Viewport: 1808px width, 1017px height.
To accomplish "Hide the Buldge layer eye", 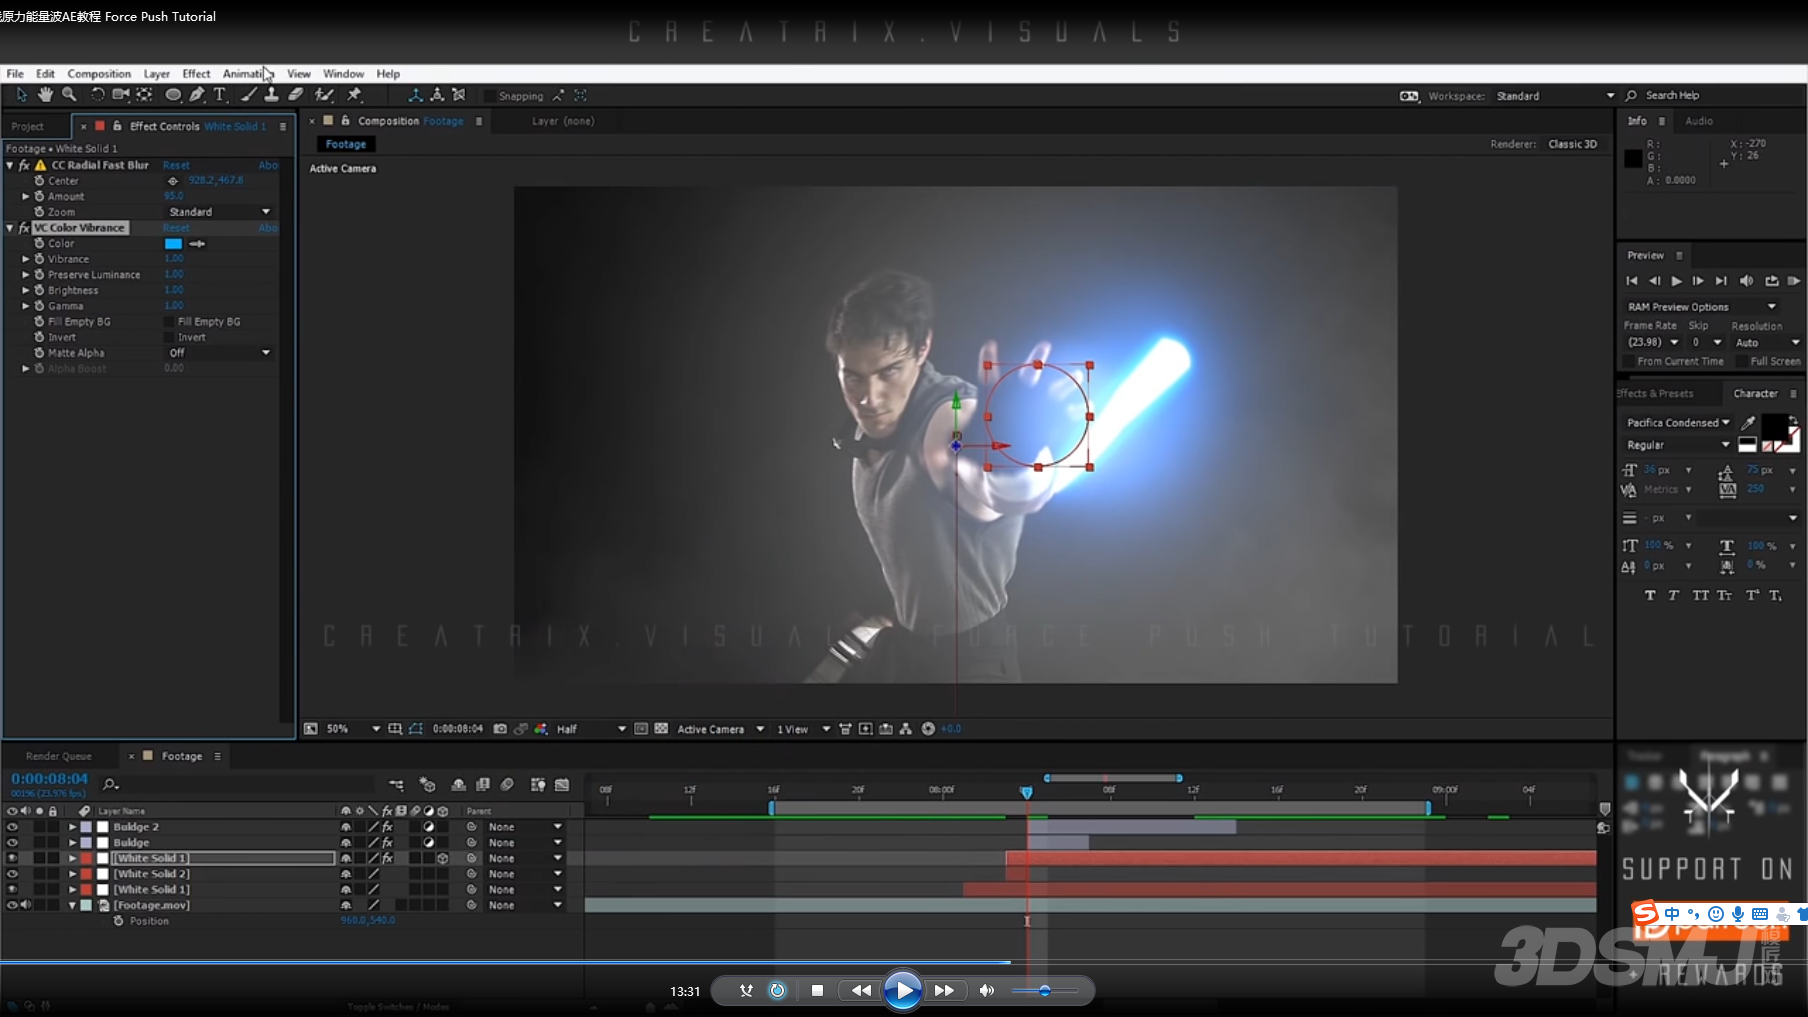I will tap(12, 843).
